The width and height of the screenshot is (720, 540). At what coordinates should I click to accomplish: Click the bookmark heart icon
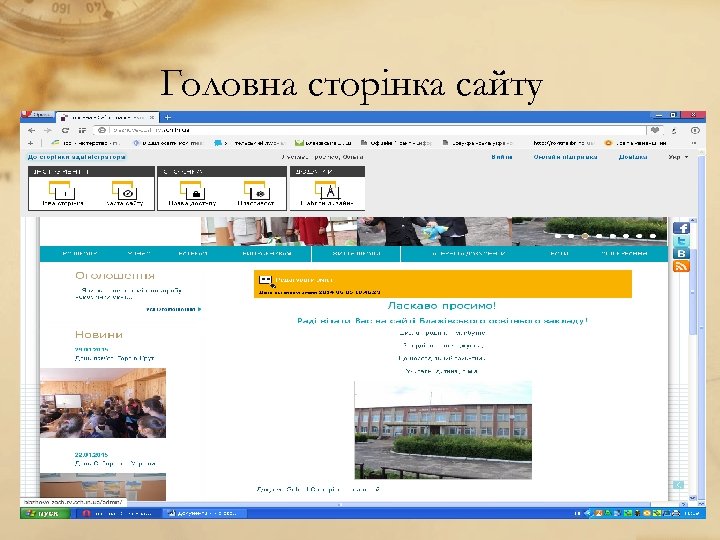[x=655, y=130]
